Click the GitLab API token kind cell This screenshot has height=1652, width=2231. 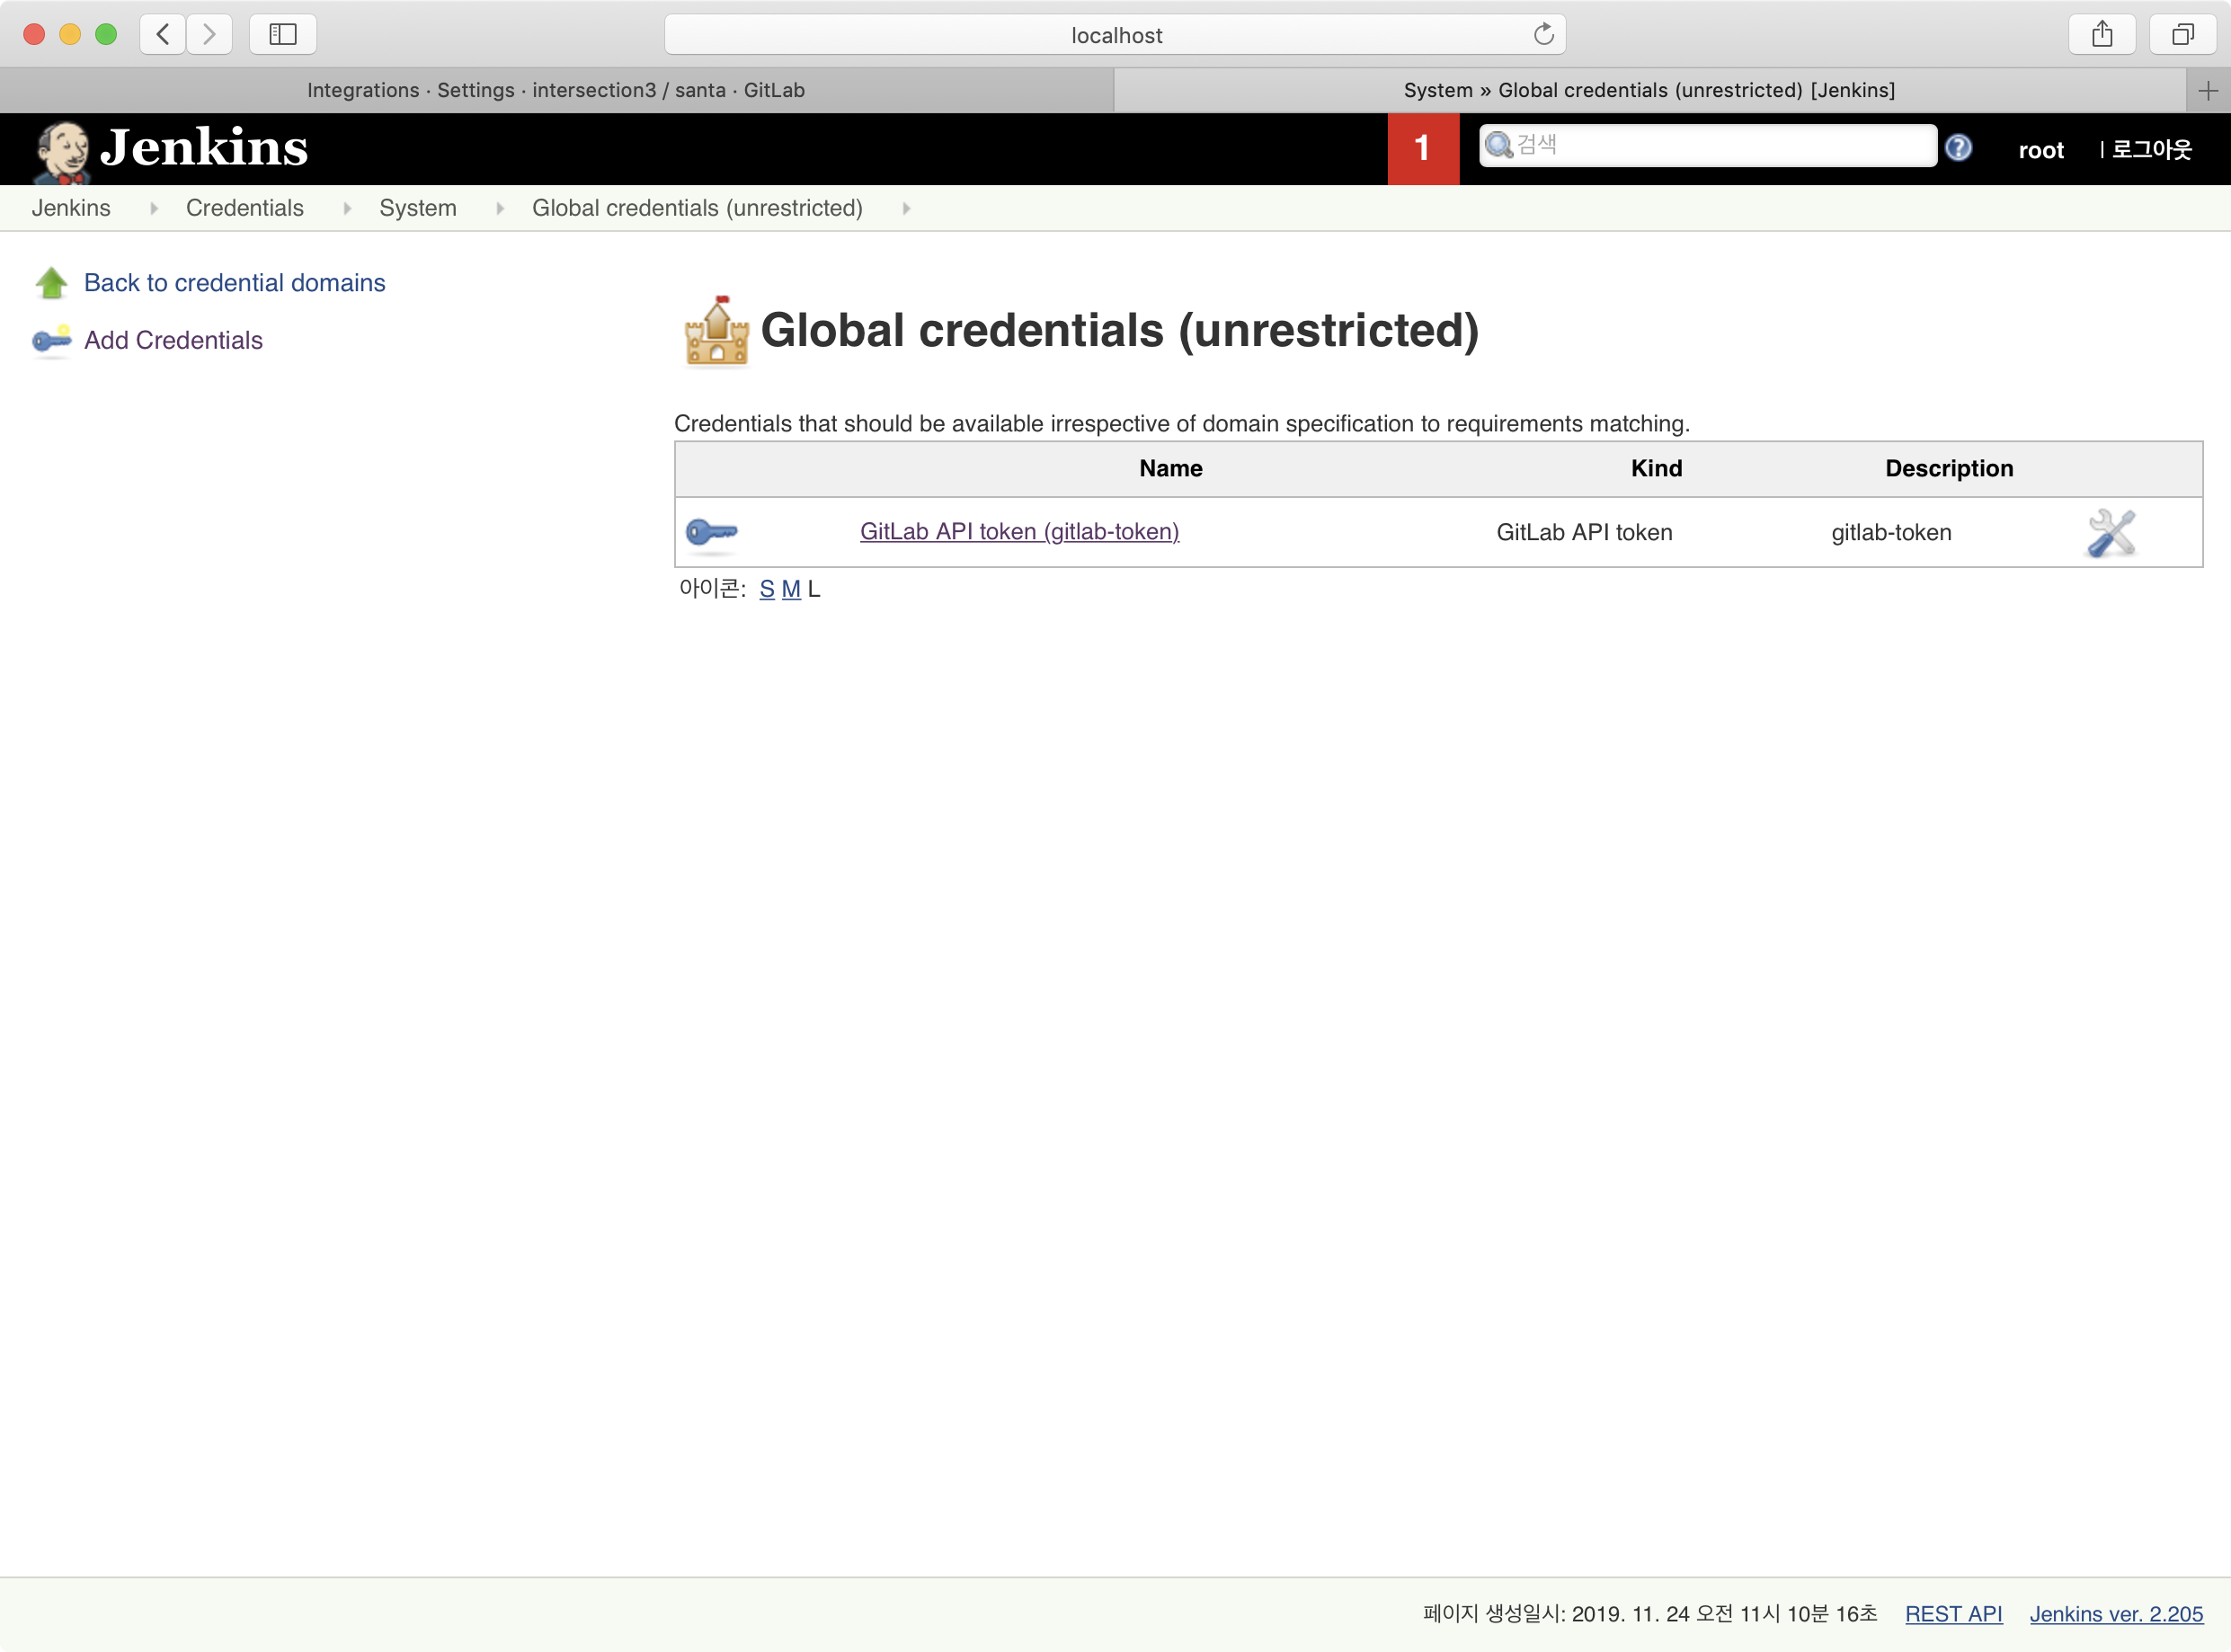[x=1584, y=532]
